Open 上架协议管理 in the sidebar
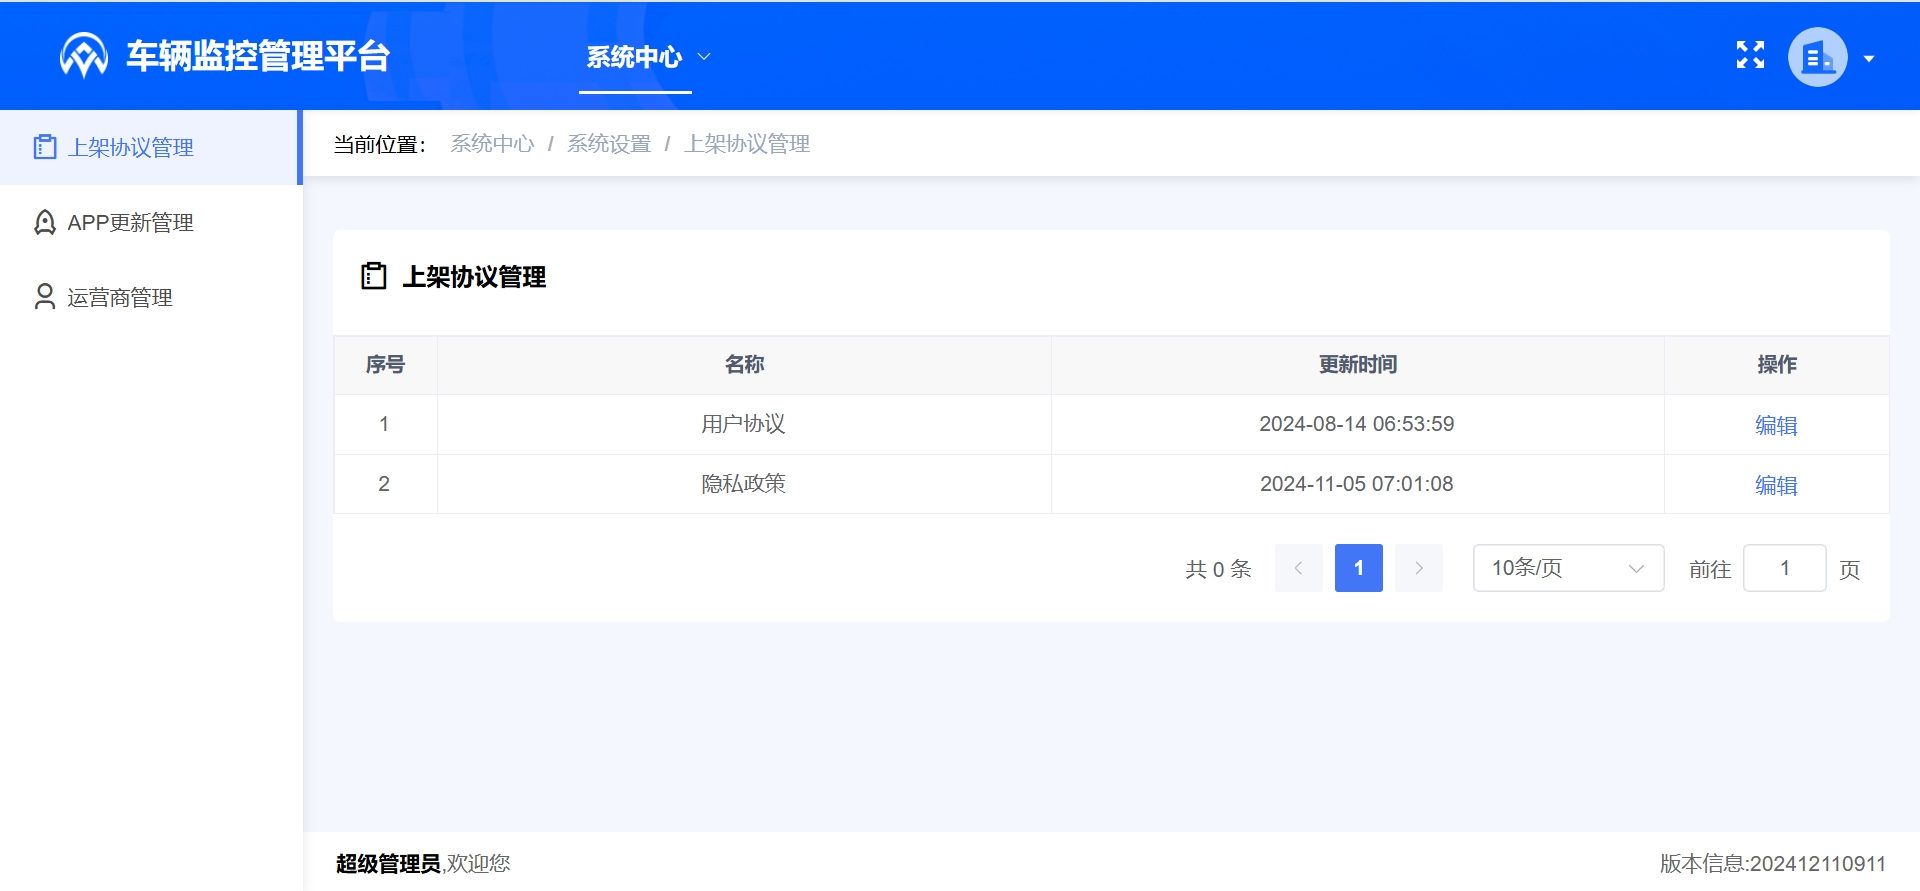Screen dimensions: 1920x891 coord(150,147)
